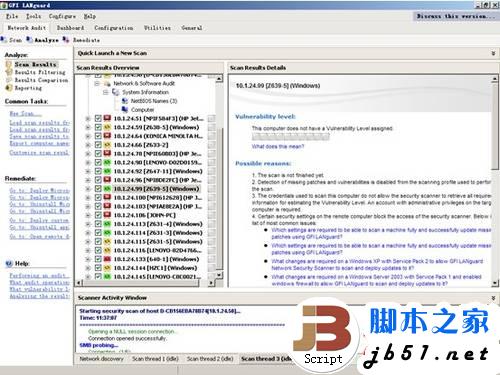Click the NetBIOS Names (3) icon
The image size is (500, 375).
(125, 101)
